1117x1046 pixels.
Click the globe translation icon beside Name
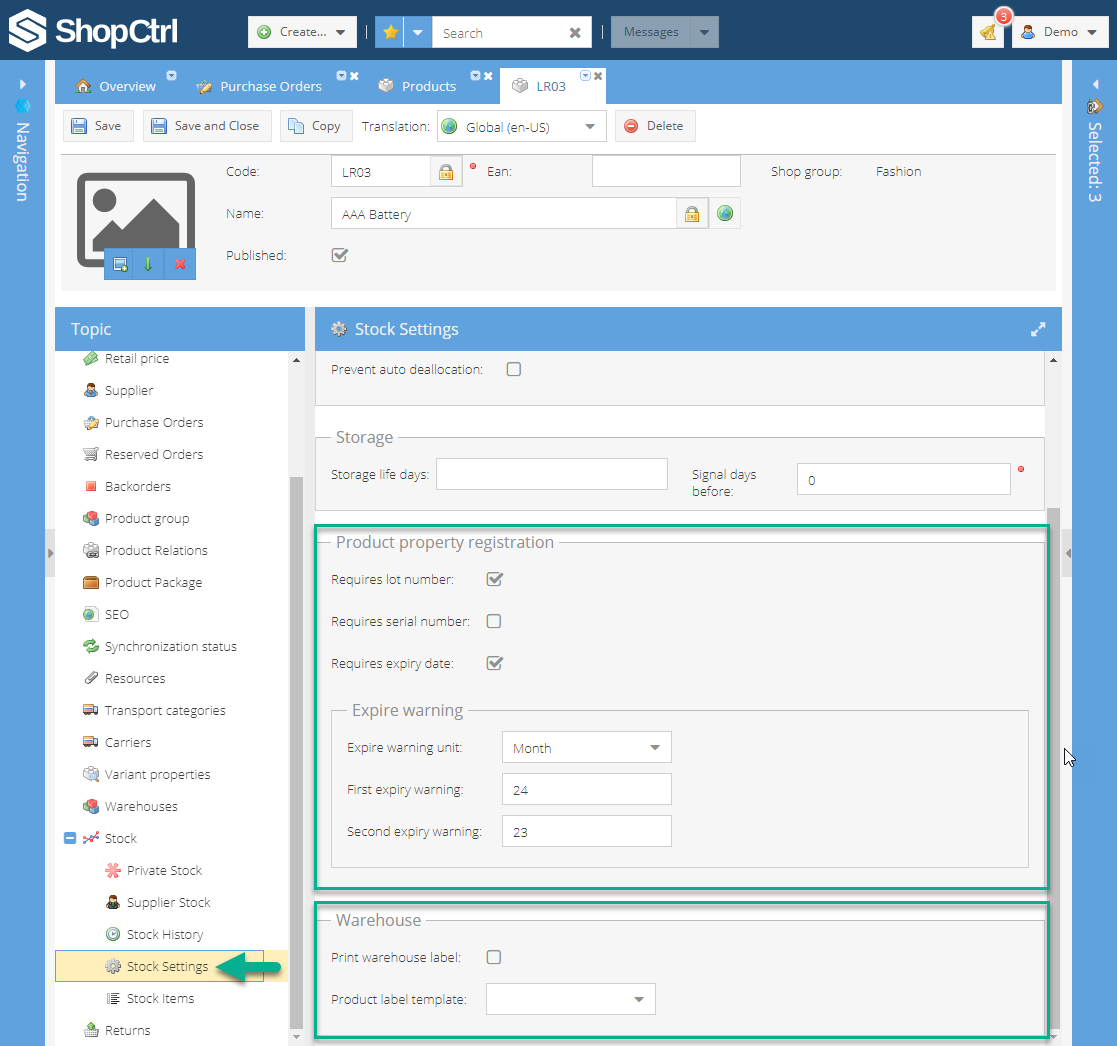724,213
